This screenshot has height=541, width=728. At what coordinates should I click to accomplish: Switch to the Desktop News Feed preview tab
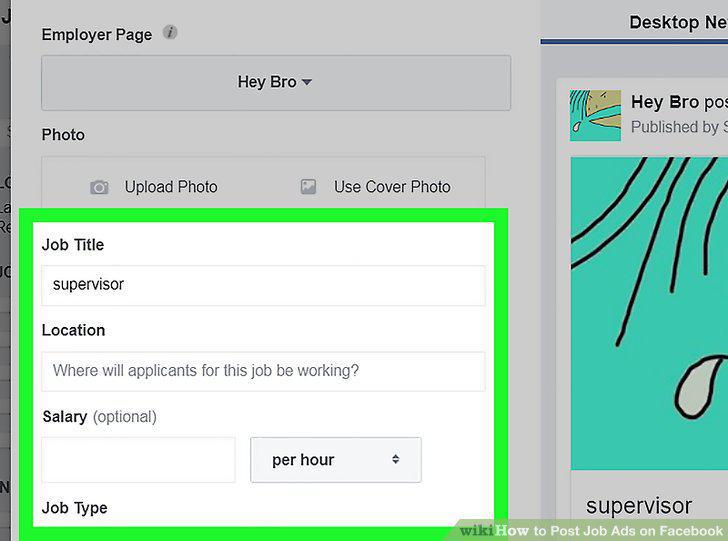pyautogui.click(x=678, y=22)
